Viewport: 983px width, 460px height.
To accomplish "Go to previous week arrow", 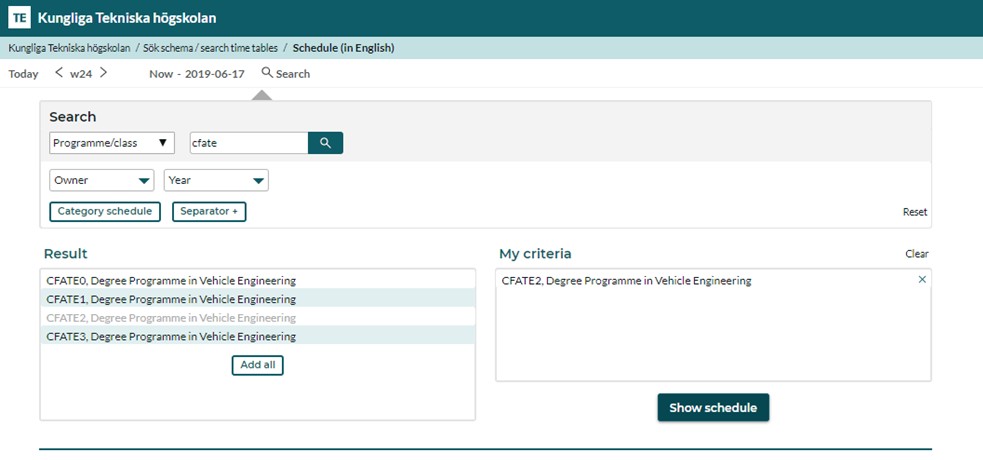I will 59,73.
